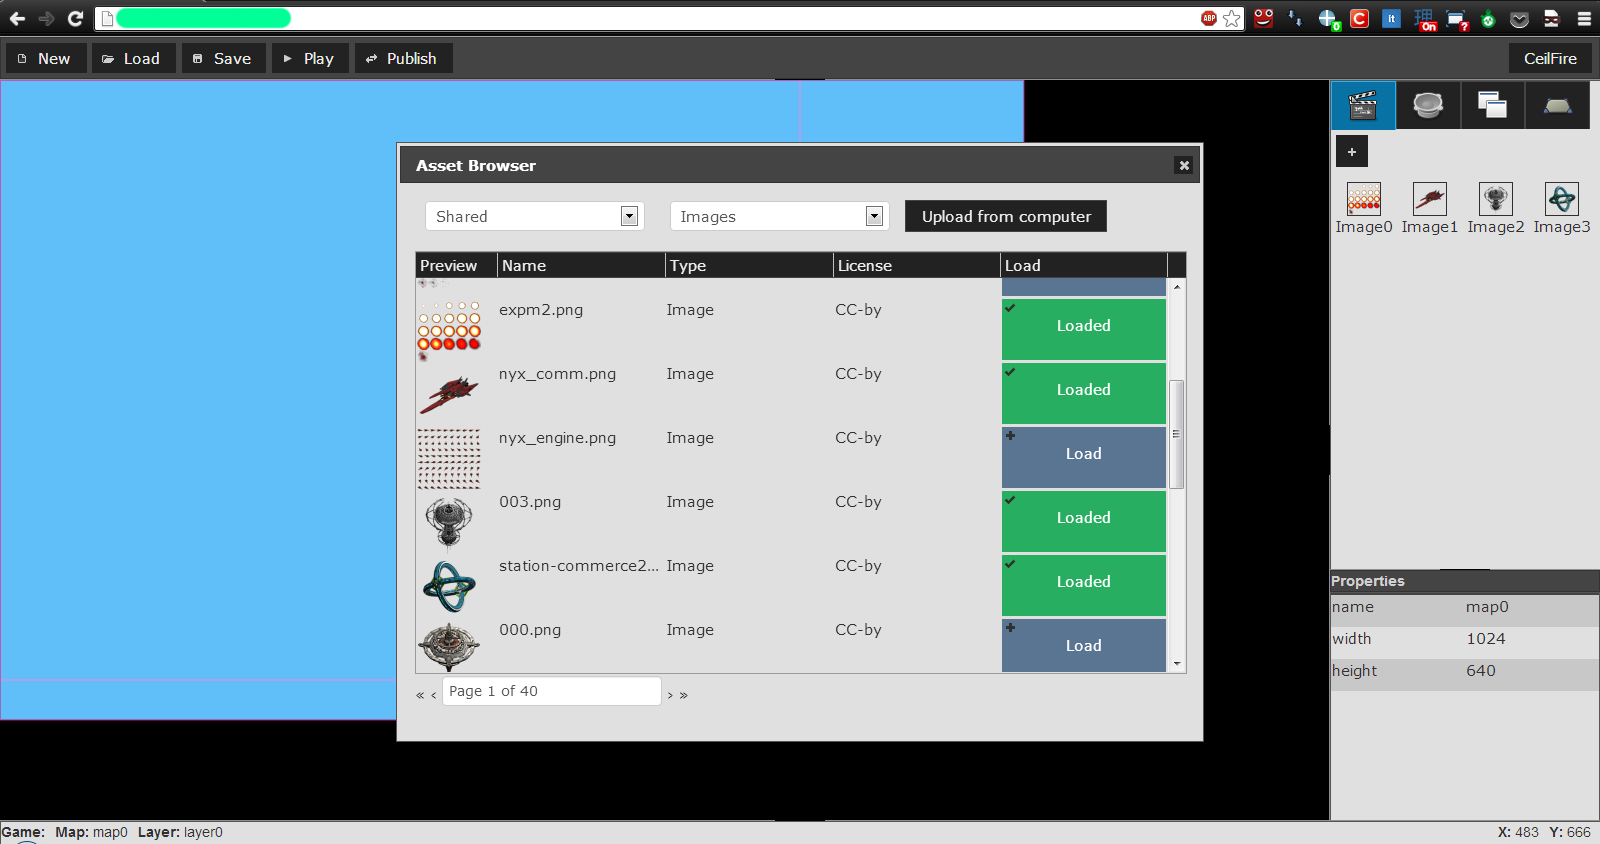Load the nyx_engine.png asset
Image resolution: width=1600 pixels, height=844 pixels.
[1083, 455]
